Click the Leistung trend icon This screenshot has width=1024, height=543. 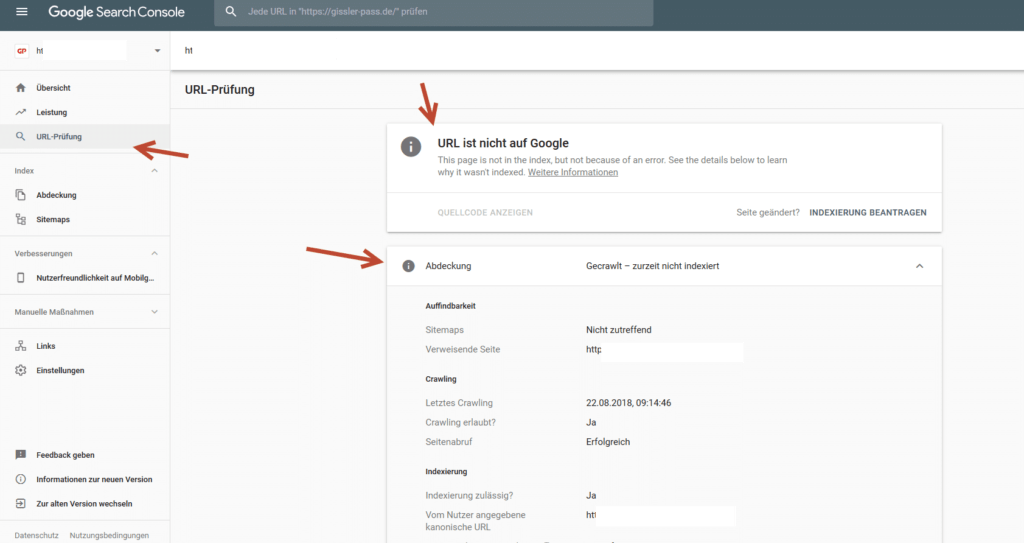21,112
